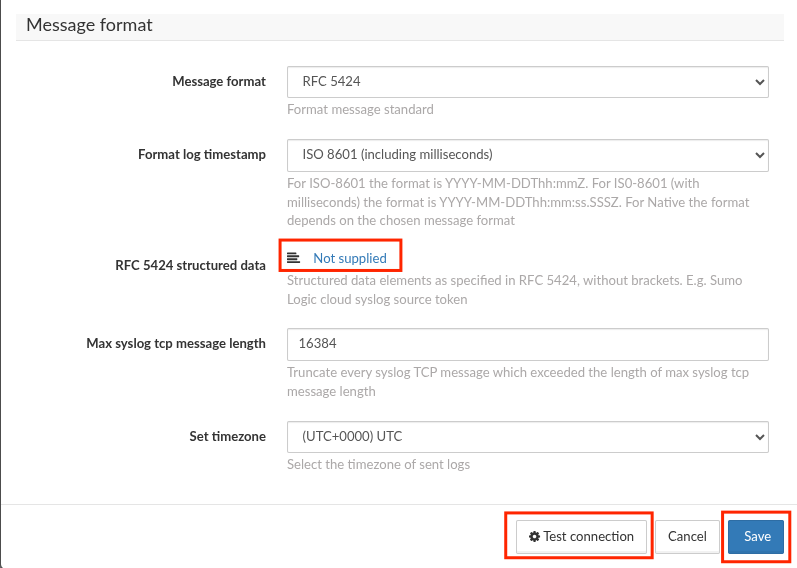Click the 'RFC 5424 structured data' label
This screenshot has width=797, height=568.
coord(190,265)
